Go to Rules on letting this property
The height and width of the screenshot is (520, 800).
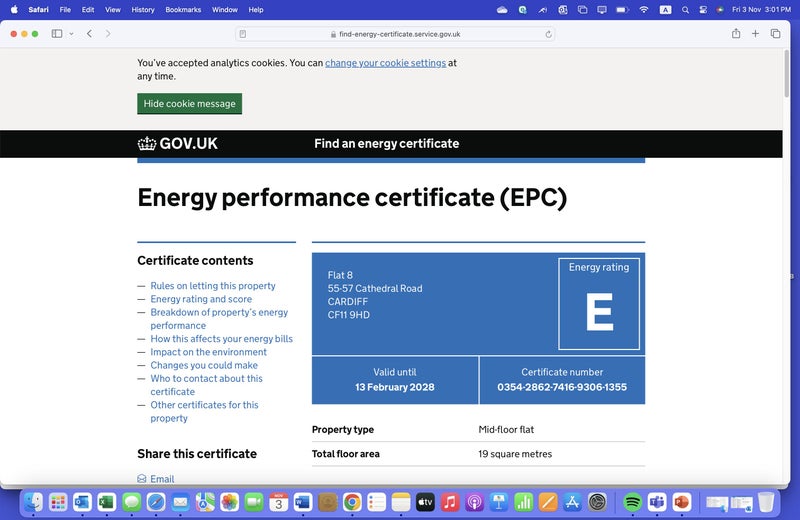click(213, 286)
